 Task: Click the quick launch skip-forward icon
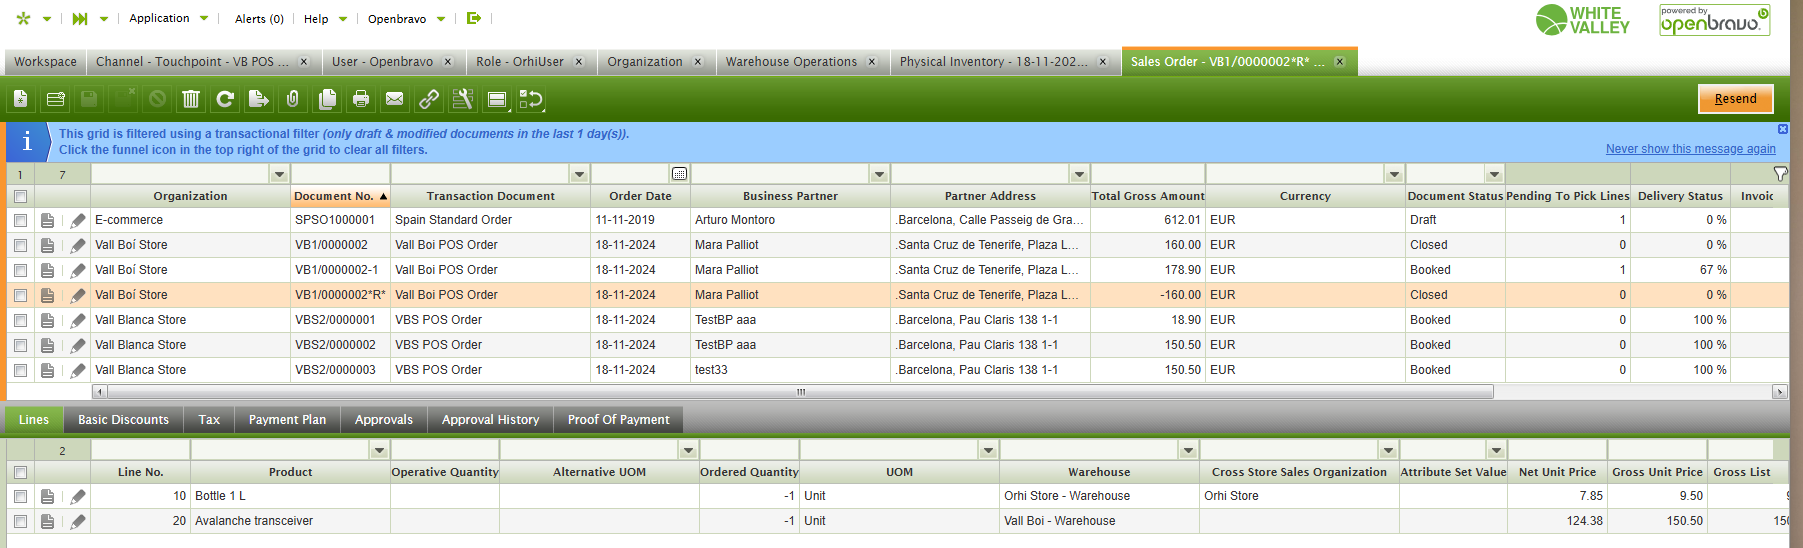(80, 18)
